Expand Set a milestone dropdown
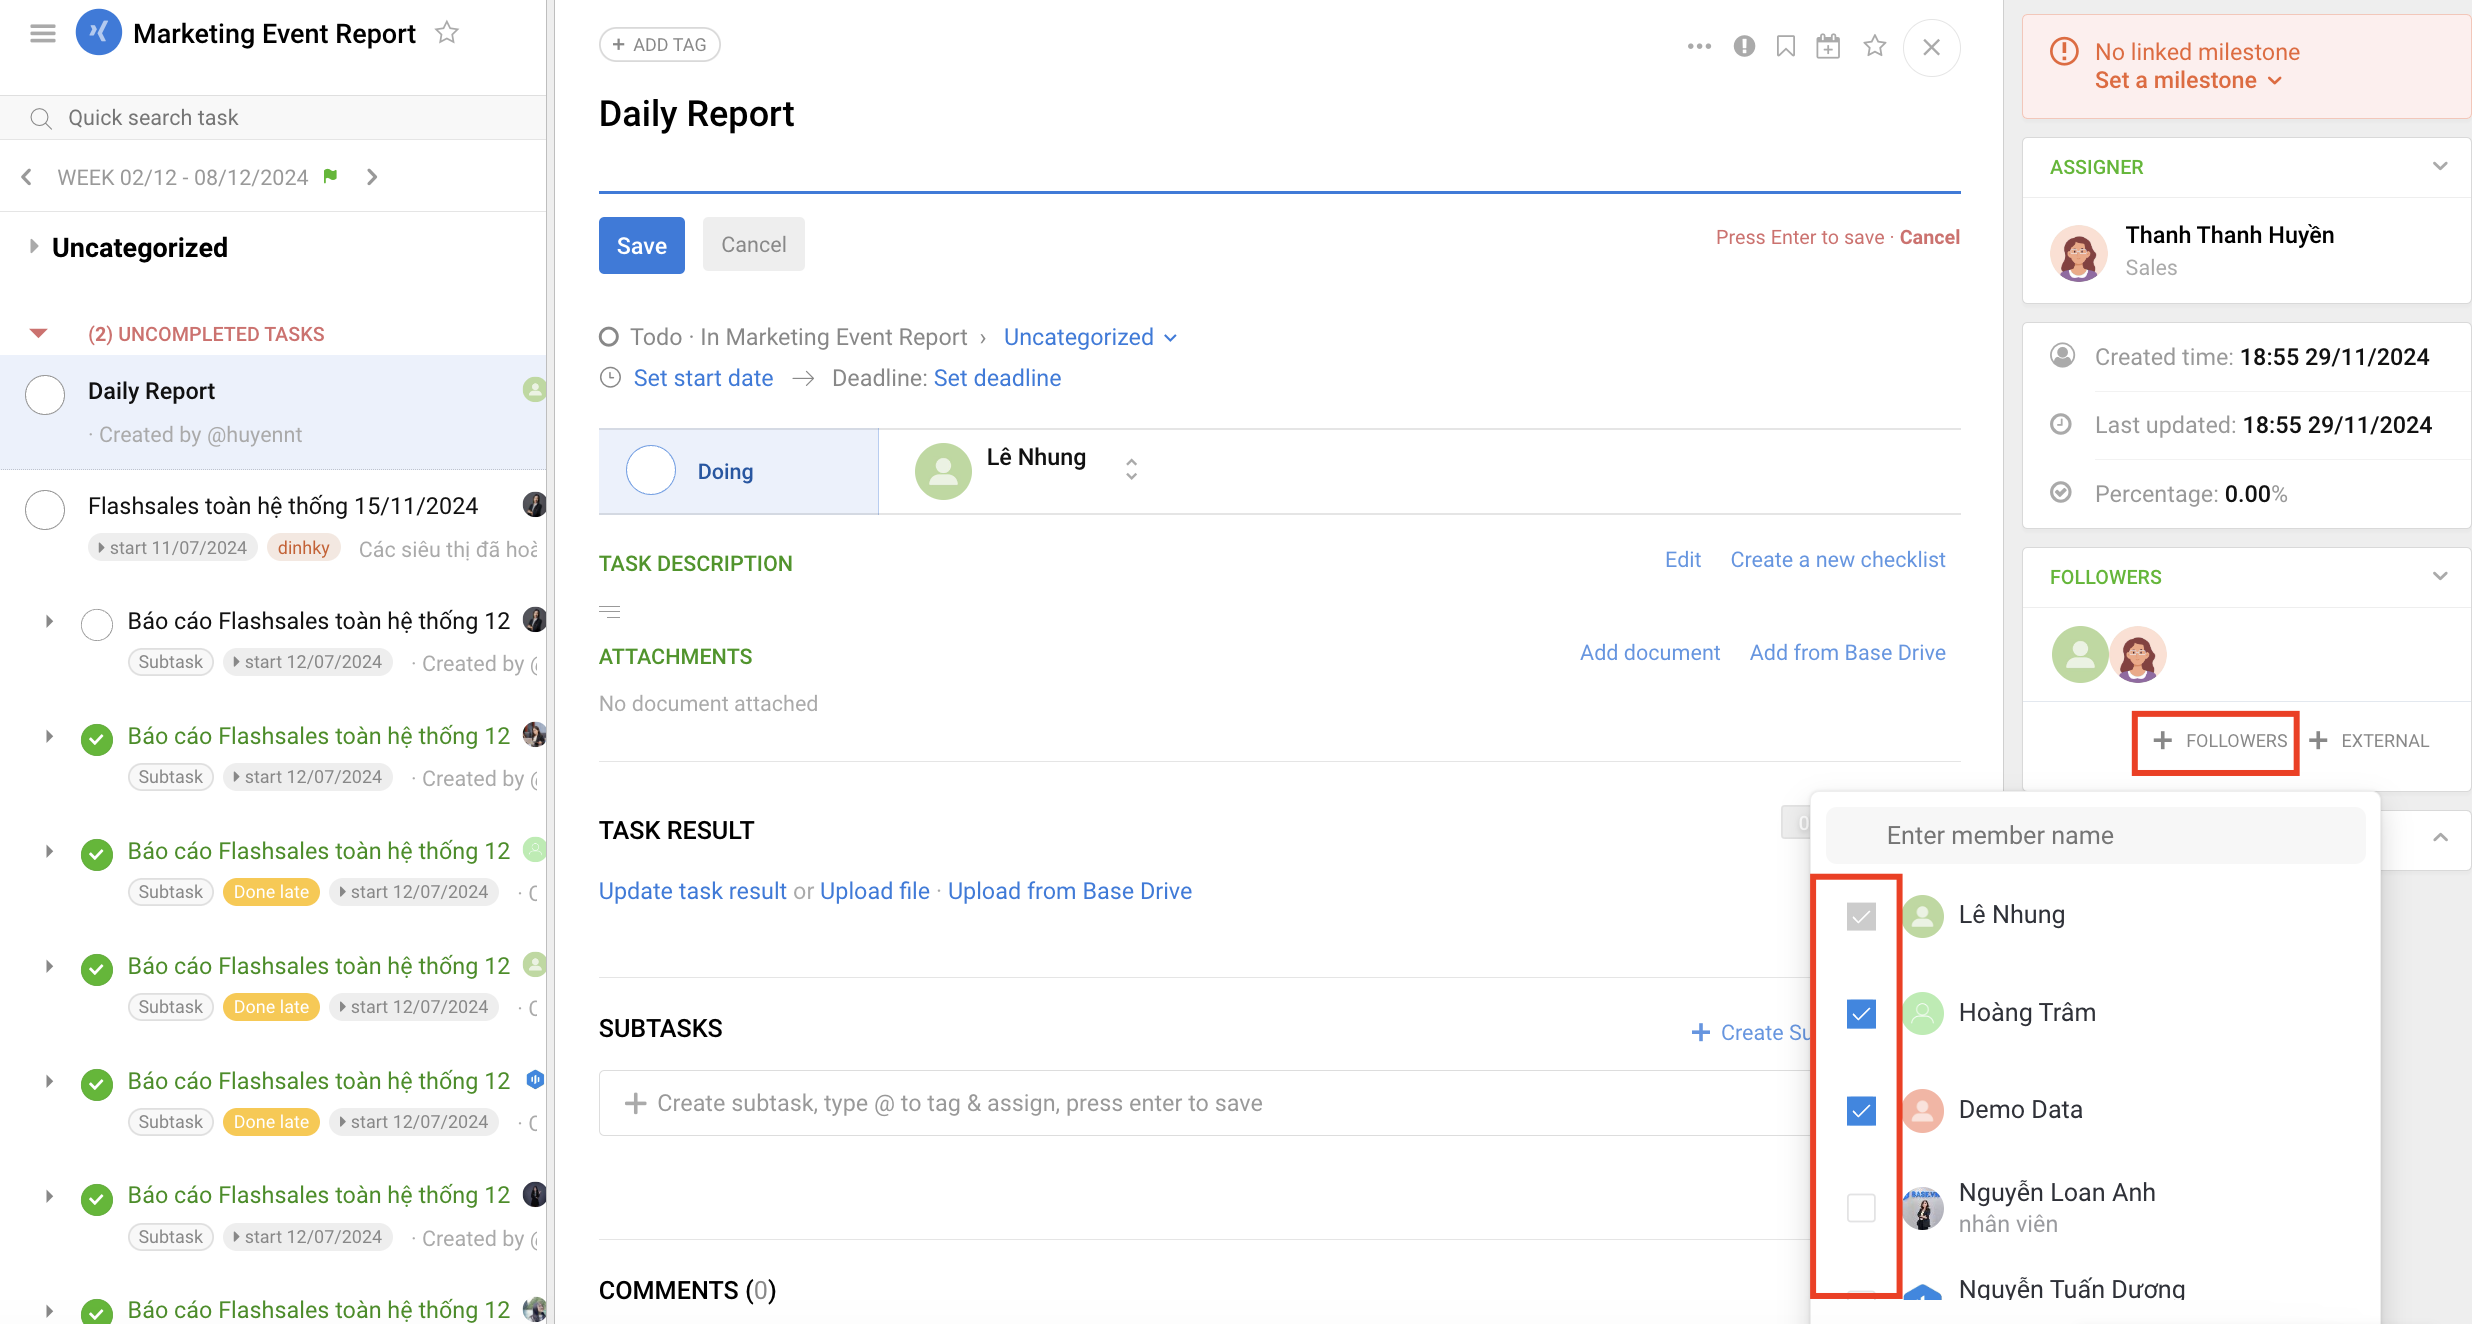This screenshot has width=2472, height=1324. [x=2188, y=80]
